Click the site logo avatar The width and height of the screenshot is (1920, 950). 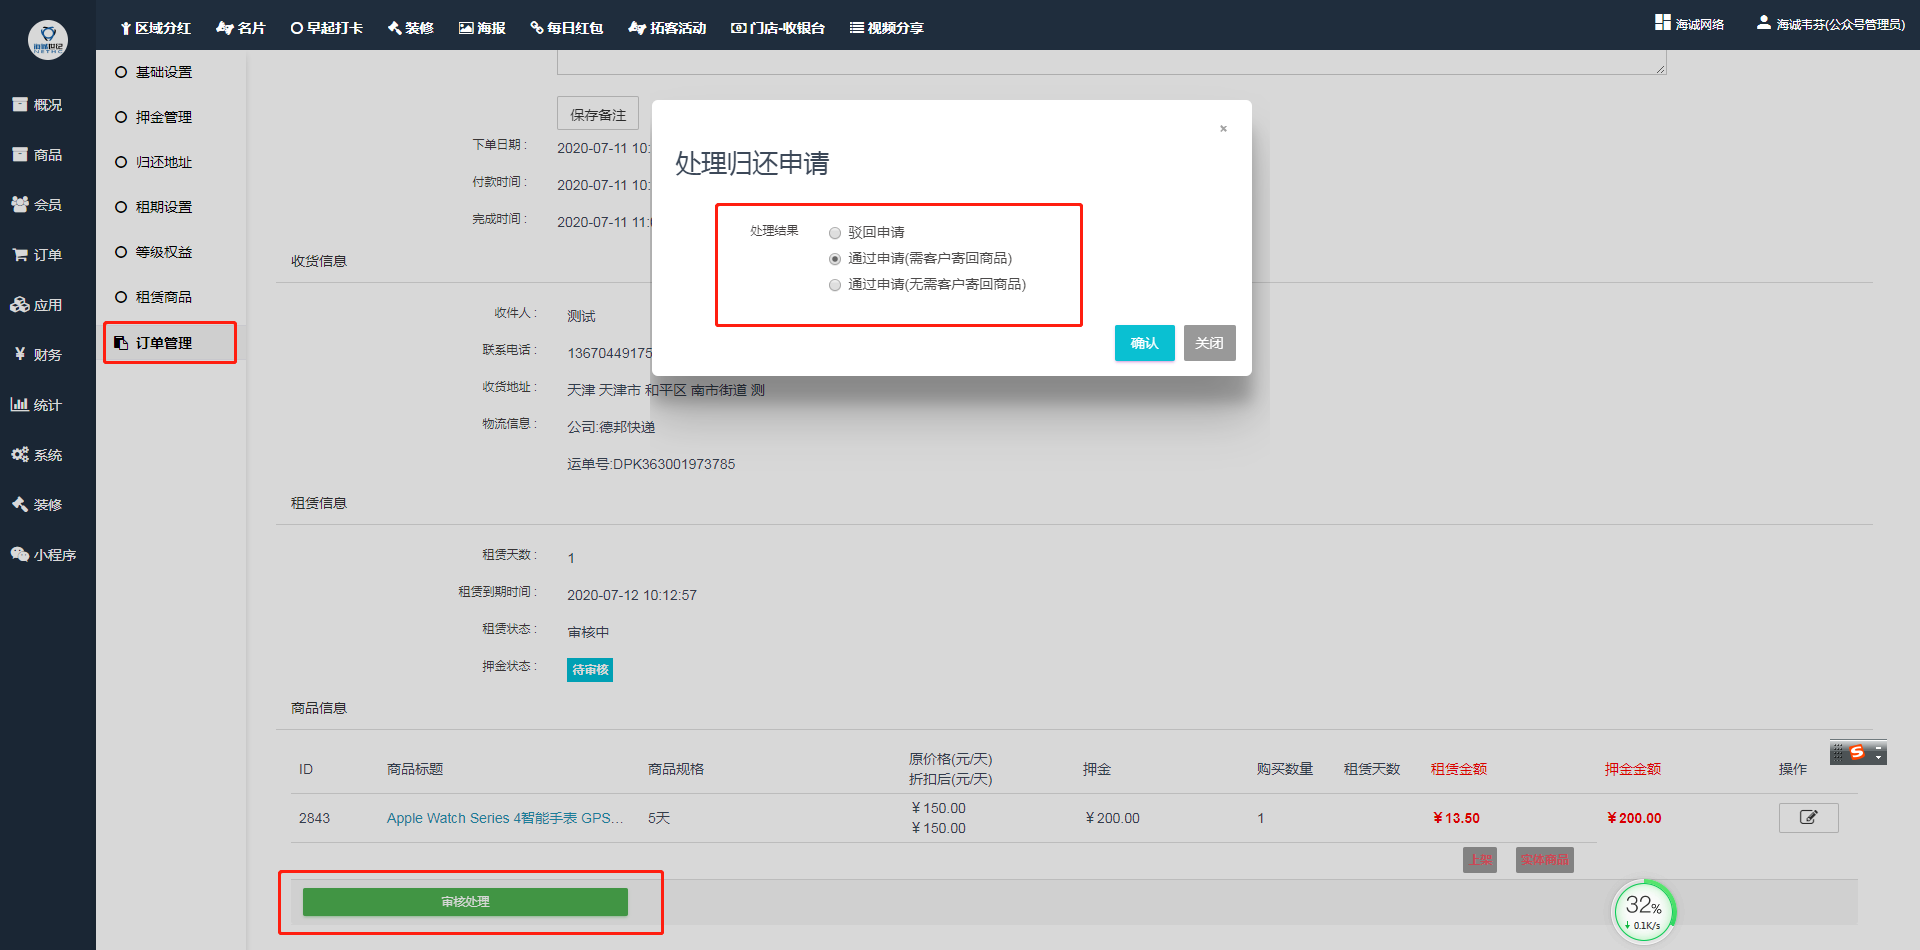coord(48,40)
